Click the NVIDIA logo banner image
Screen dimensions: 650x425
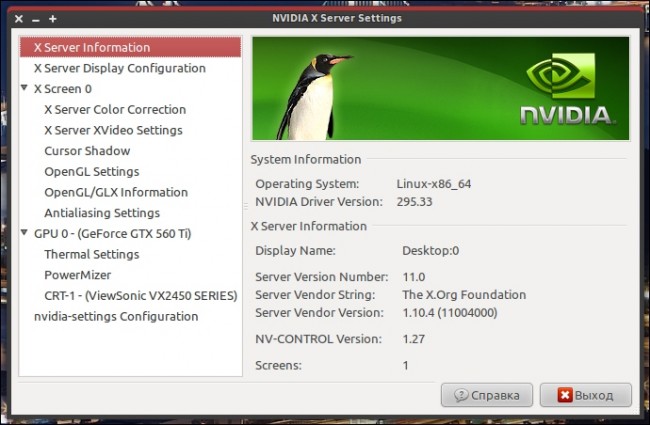pyautogui.click(x=441, y=88)
